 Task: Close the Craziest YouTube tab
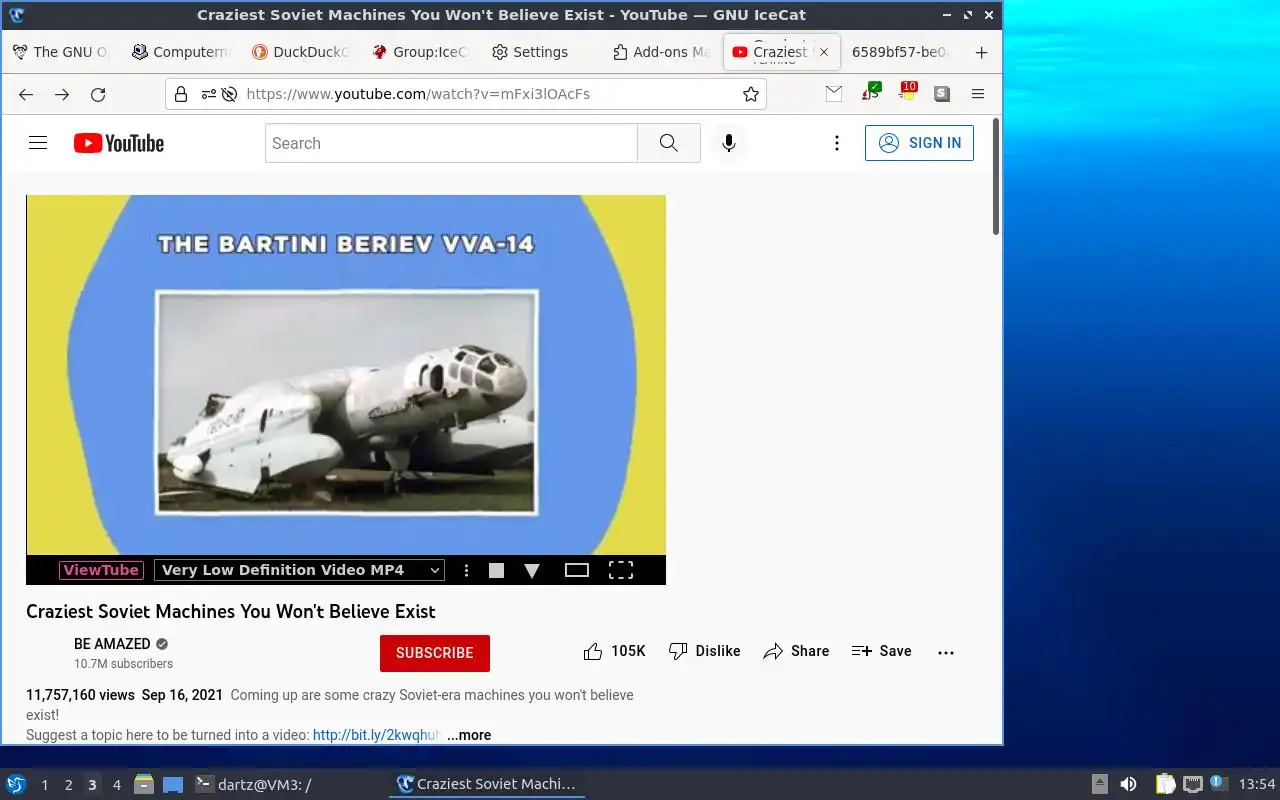click(x=824, y=52)
